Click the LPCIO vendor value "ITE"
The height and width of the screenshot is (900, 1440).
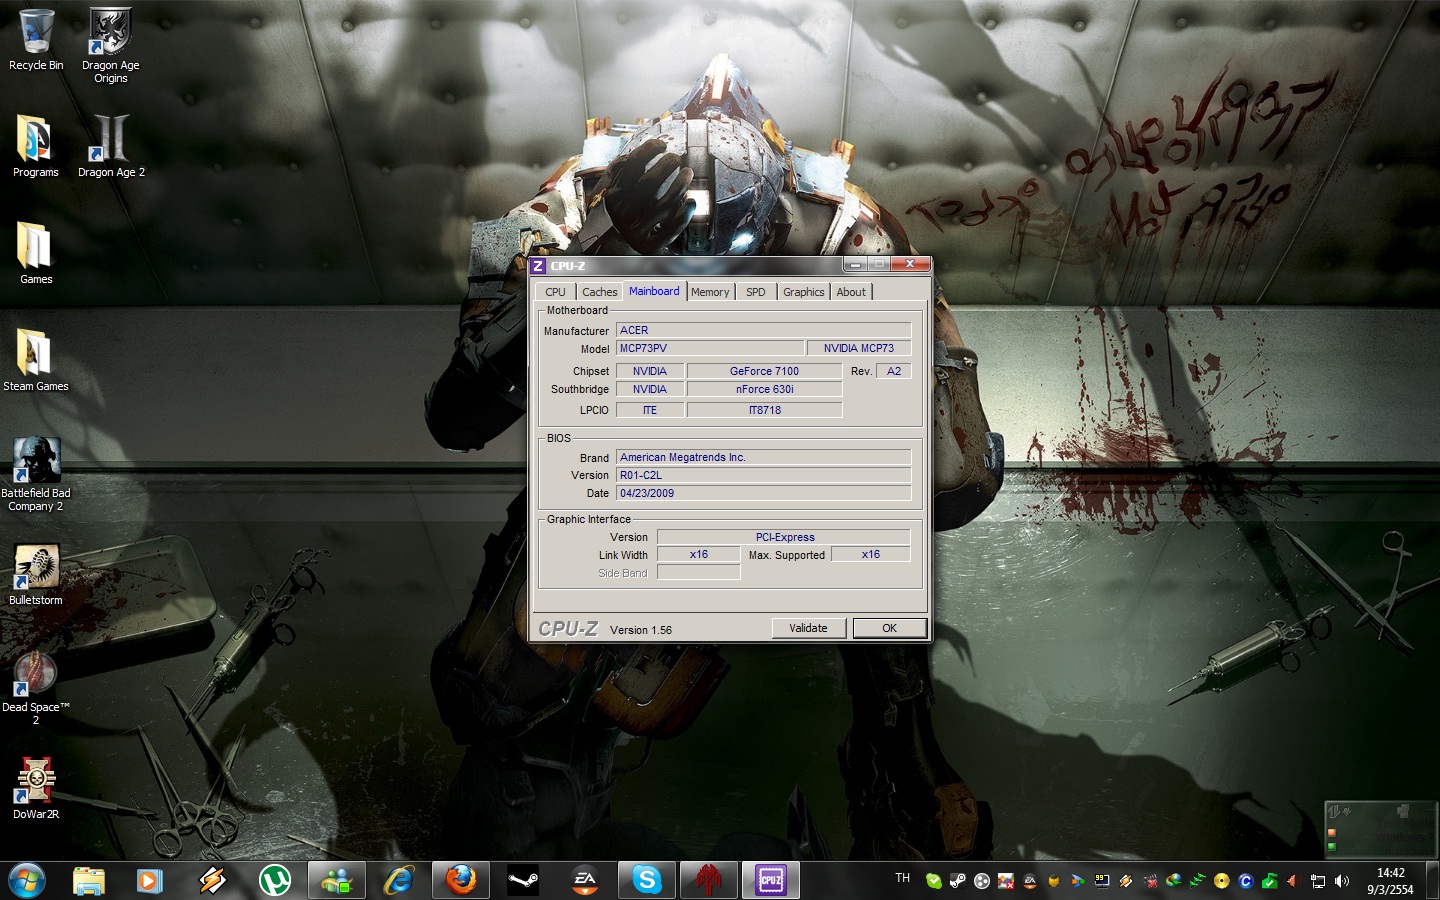pos(650,410)
